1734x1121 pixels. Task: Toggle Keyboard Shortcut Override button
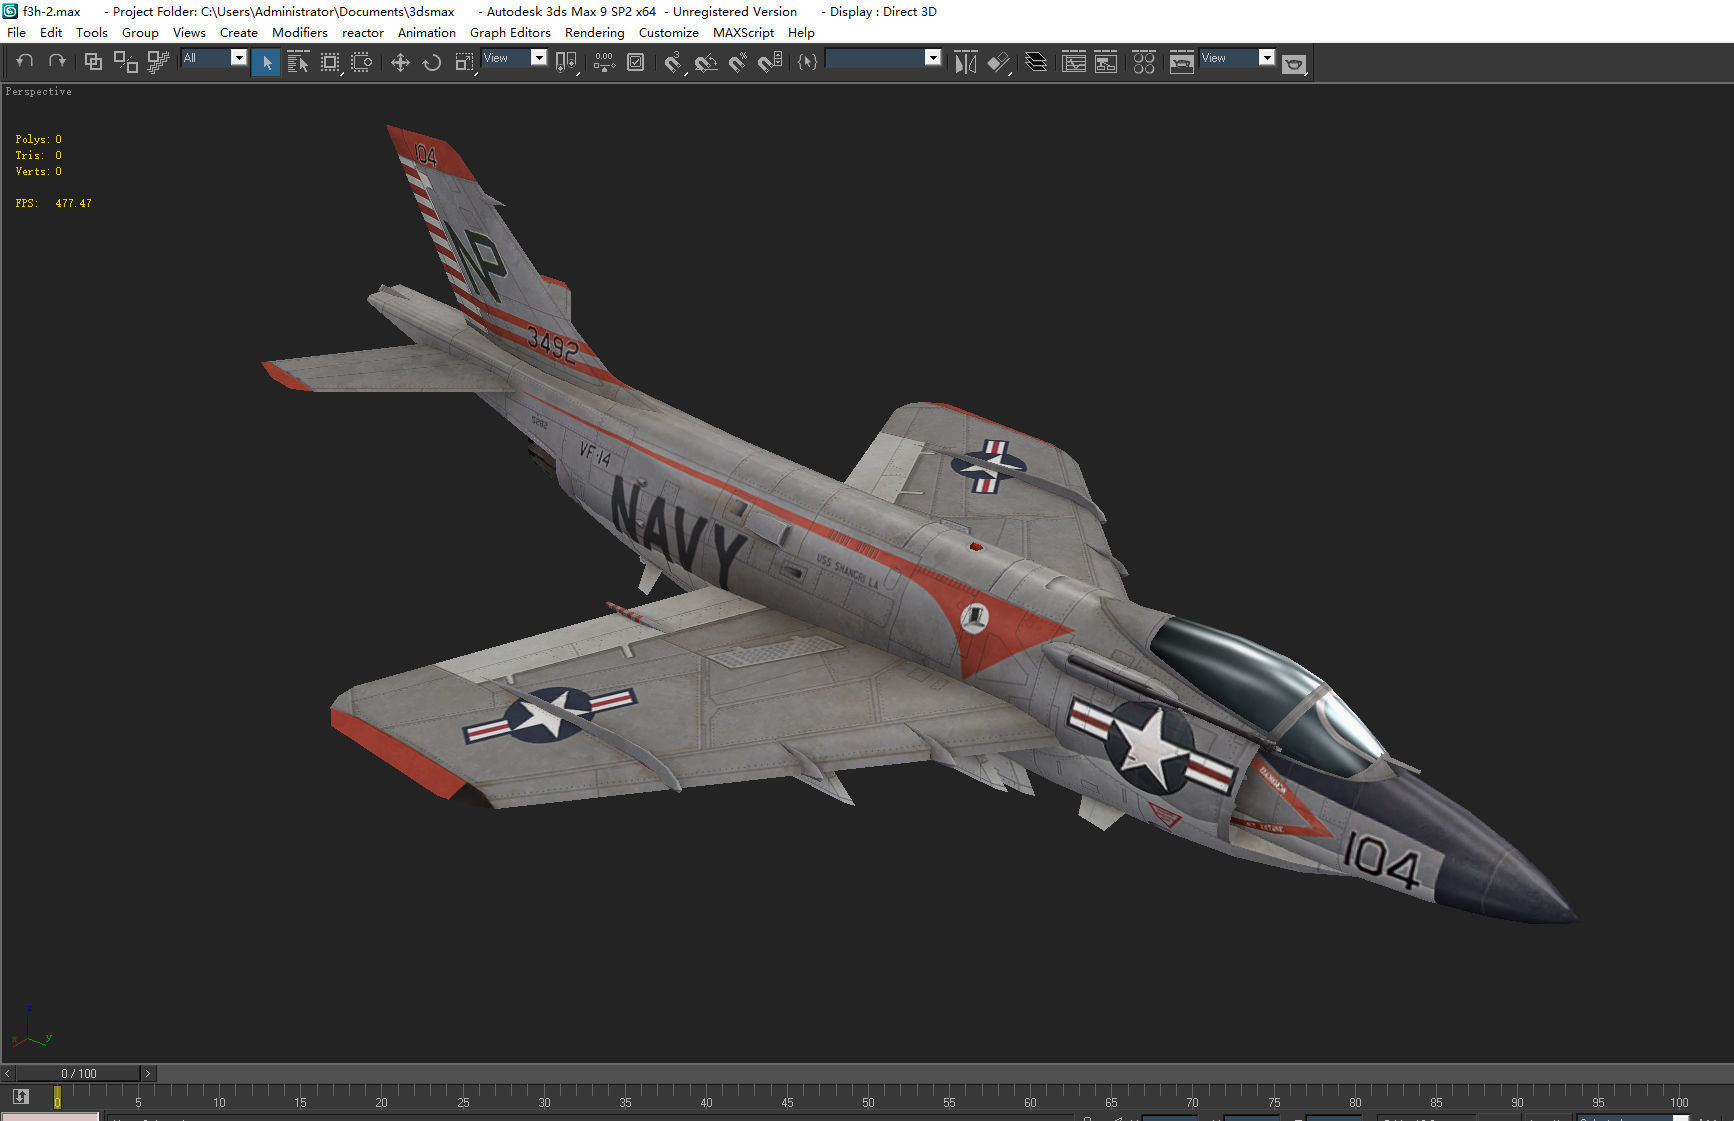click(x=636, y=62)
